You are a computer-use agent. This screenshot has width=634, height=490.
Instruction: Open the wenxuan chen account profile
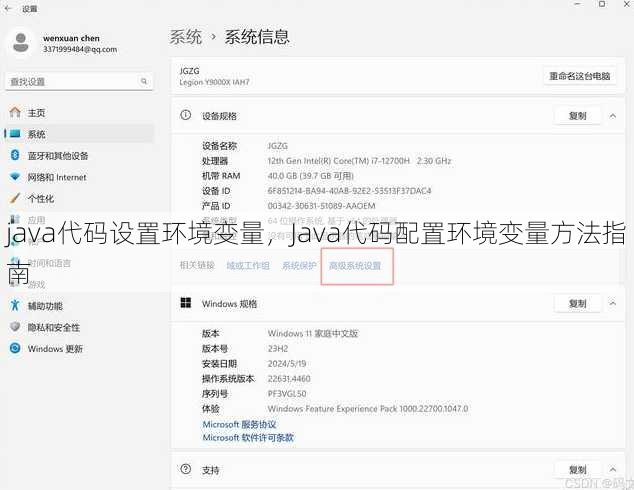click(63, 43)
